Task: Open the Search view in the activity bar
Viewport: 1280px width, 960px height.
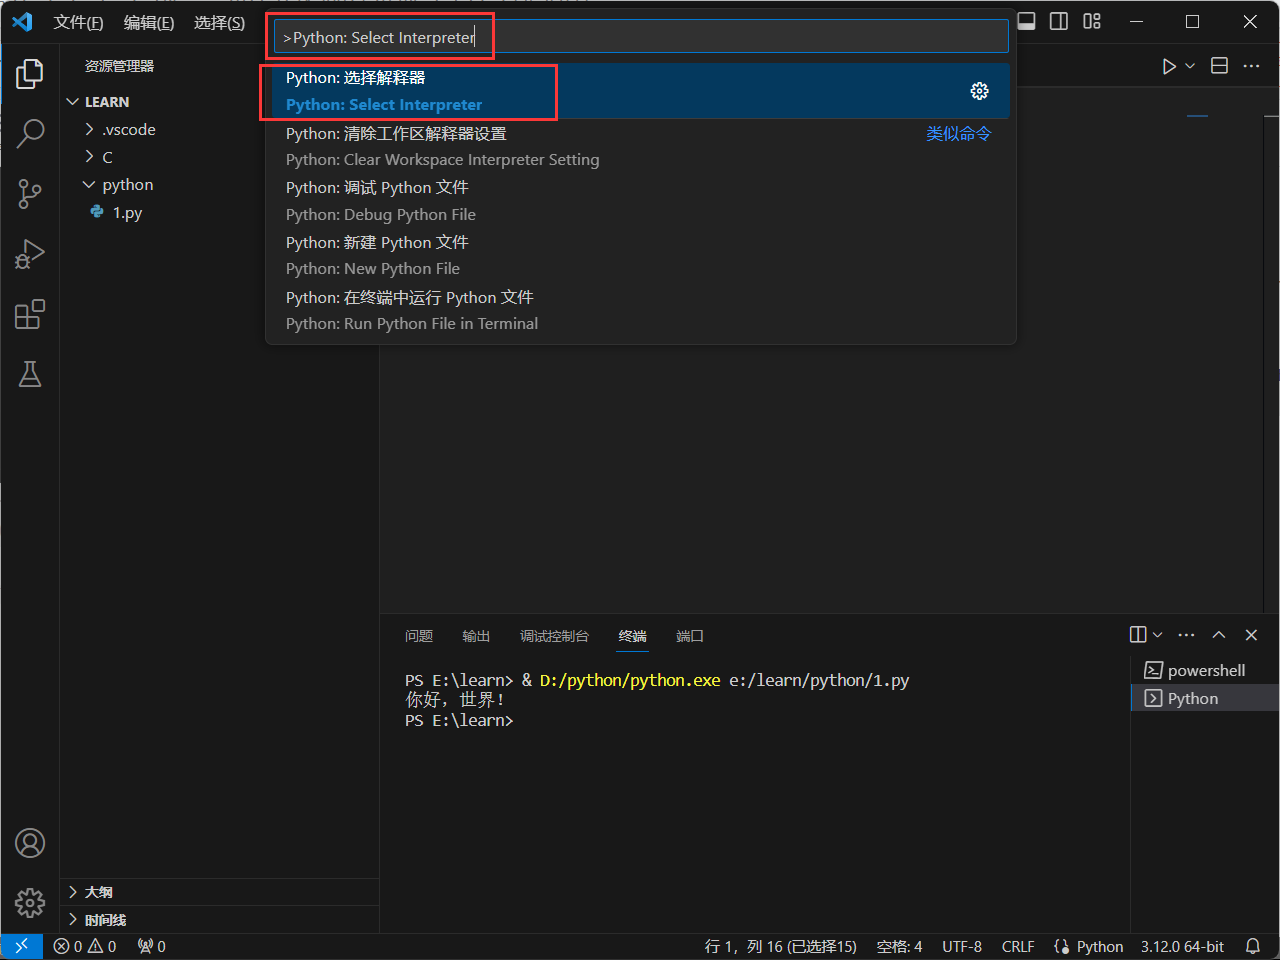Action: [x=29, y=133]
